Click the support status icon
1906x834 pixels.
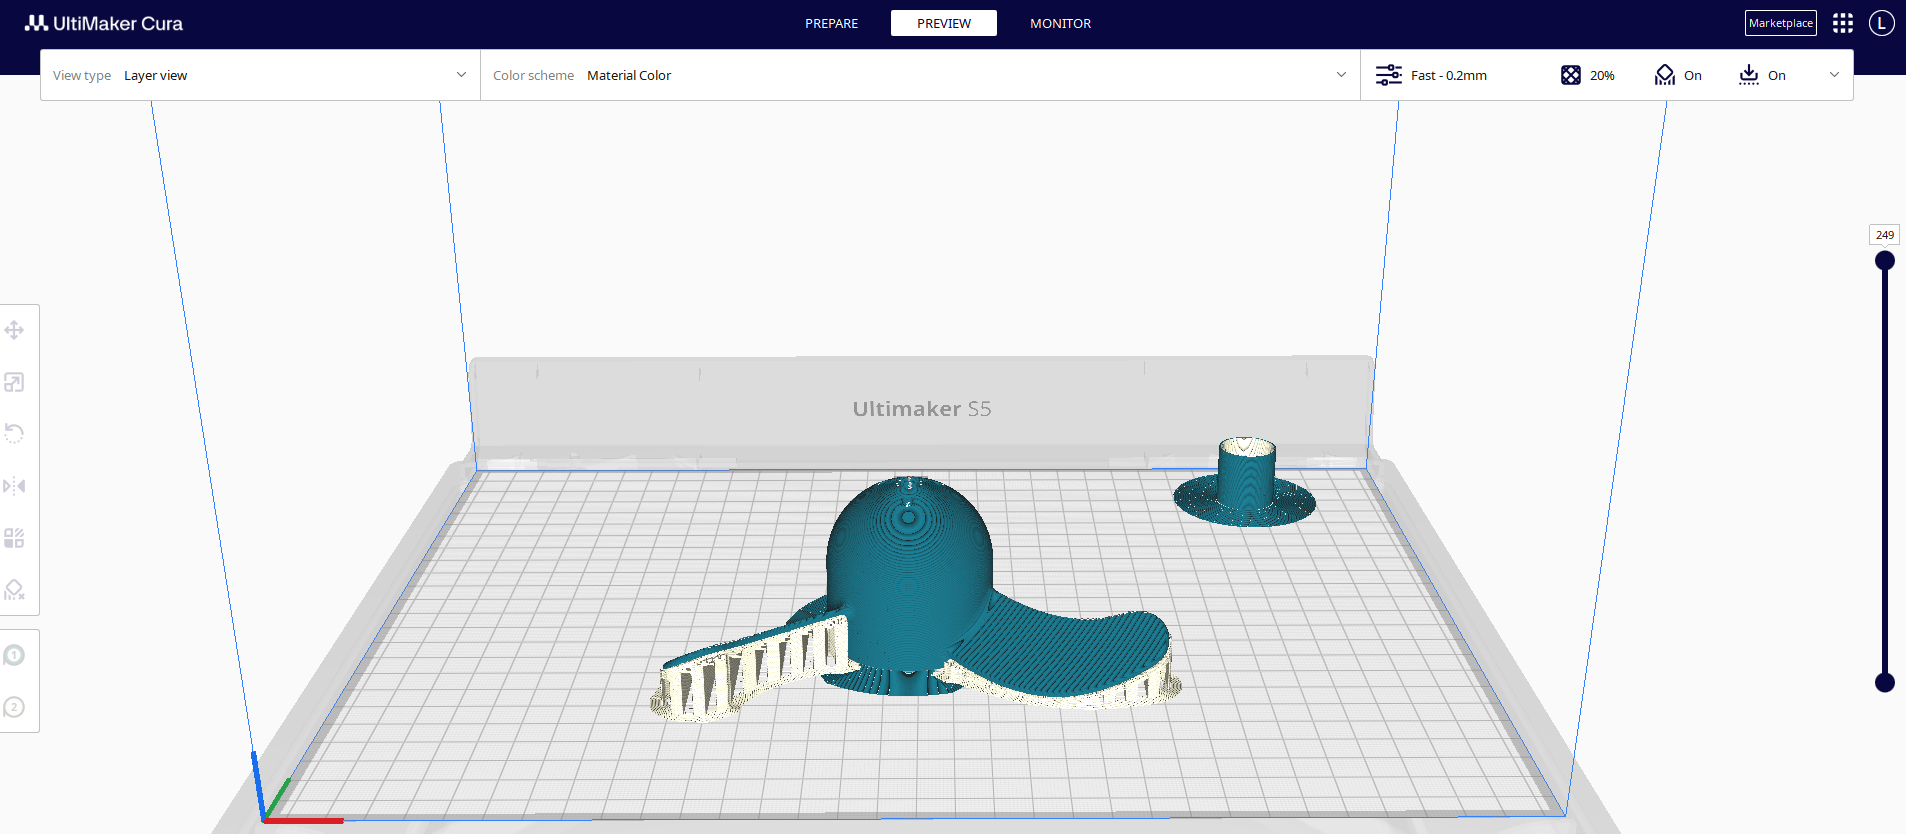click(x=1665, y=75)
